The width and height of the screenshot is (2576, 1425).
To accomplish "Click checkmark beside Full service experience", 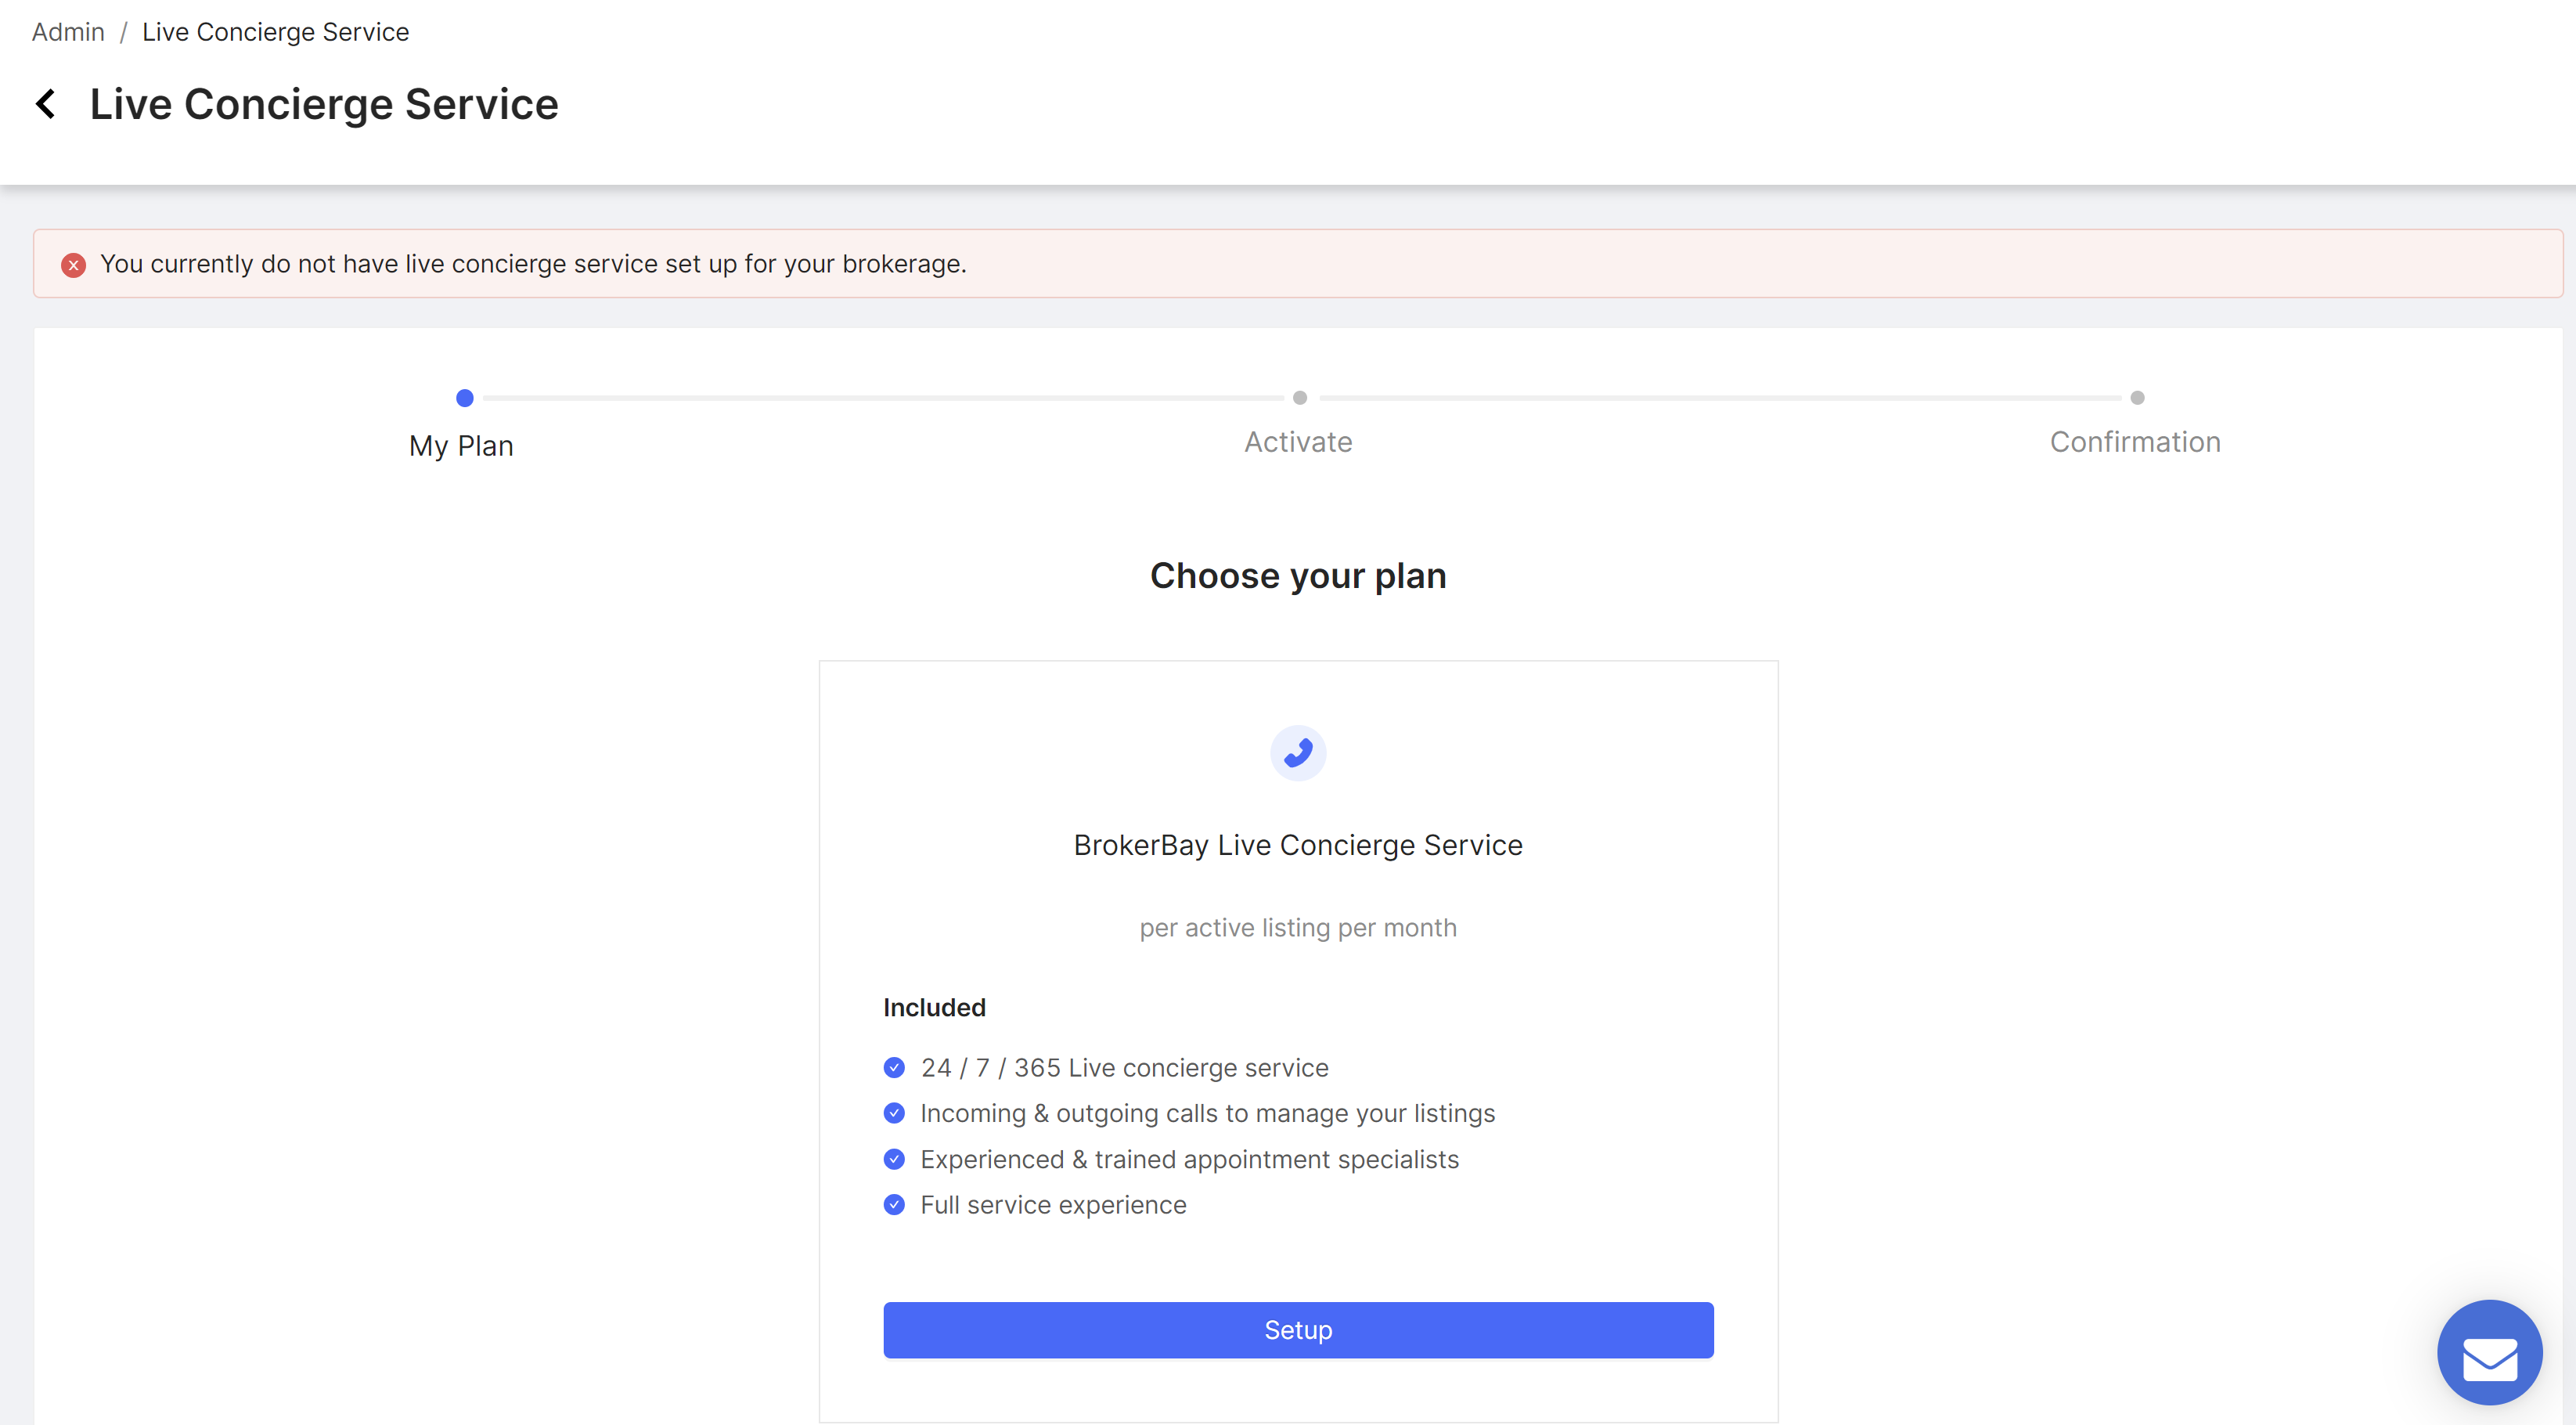I will click(x=894, y=1205).
